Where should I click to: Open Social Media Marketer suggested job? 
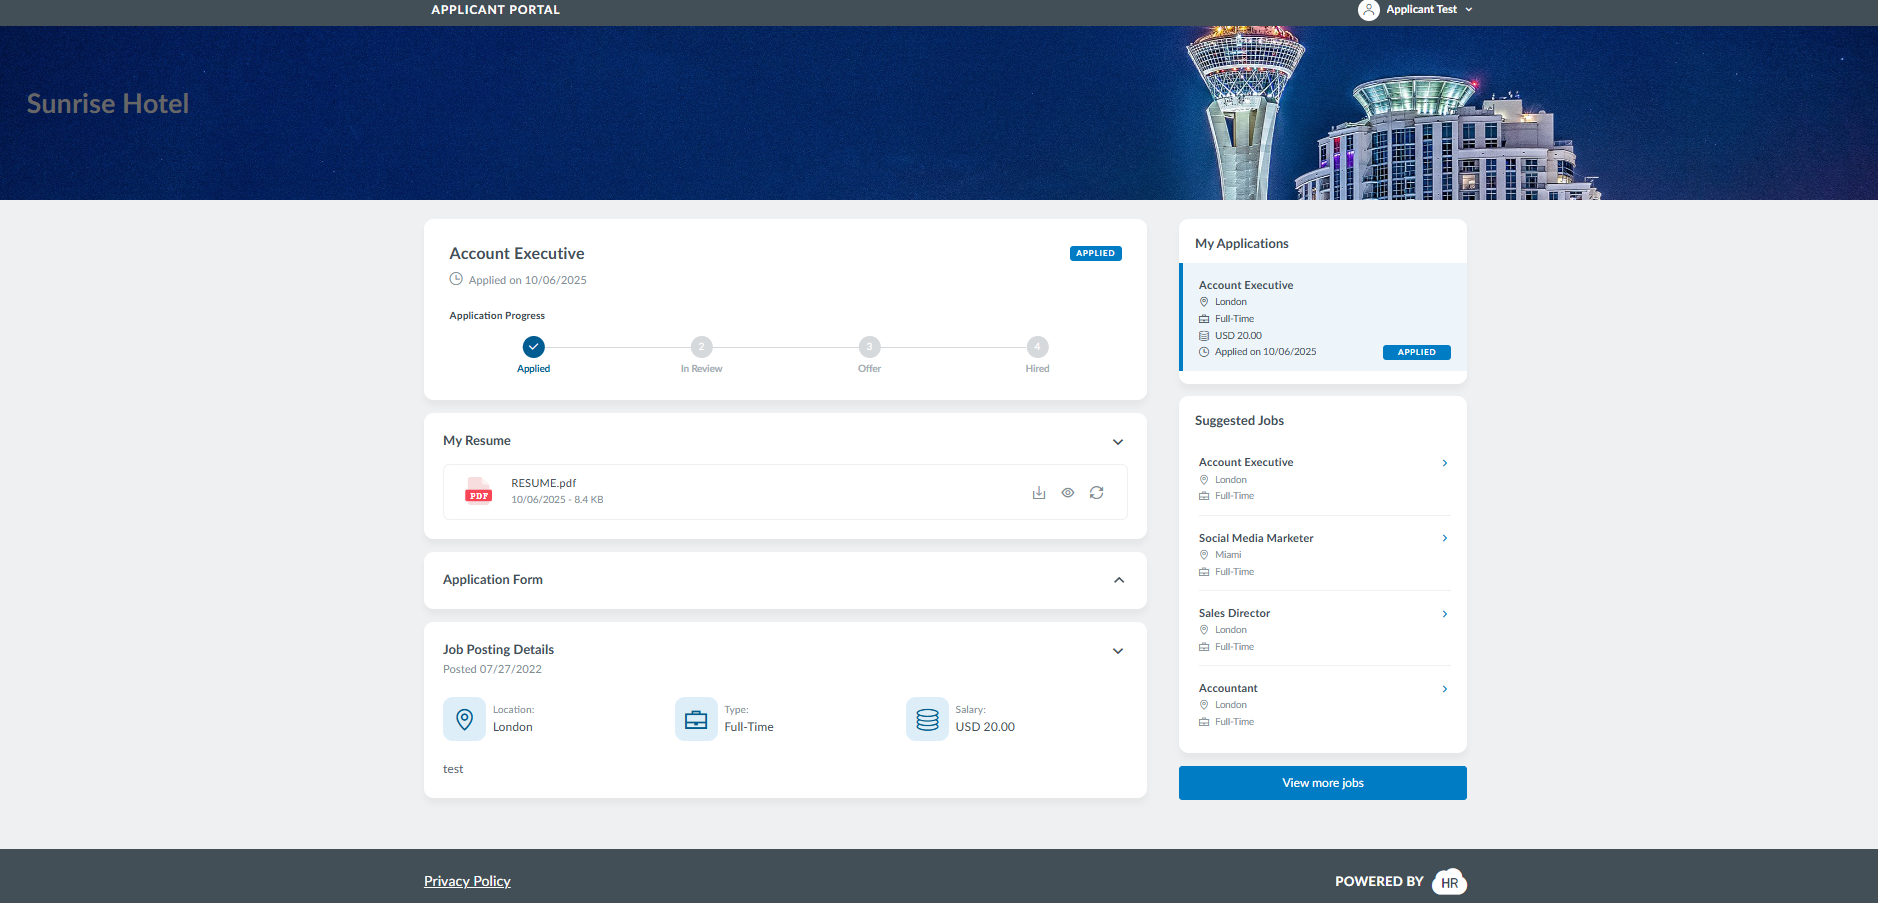pyautogui.click(x=1256, y=538)
